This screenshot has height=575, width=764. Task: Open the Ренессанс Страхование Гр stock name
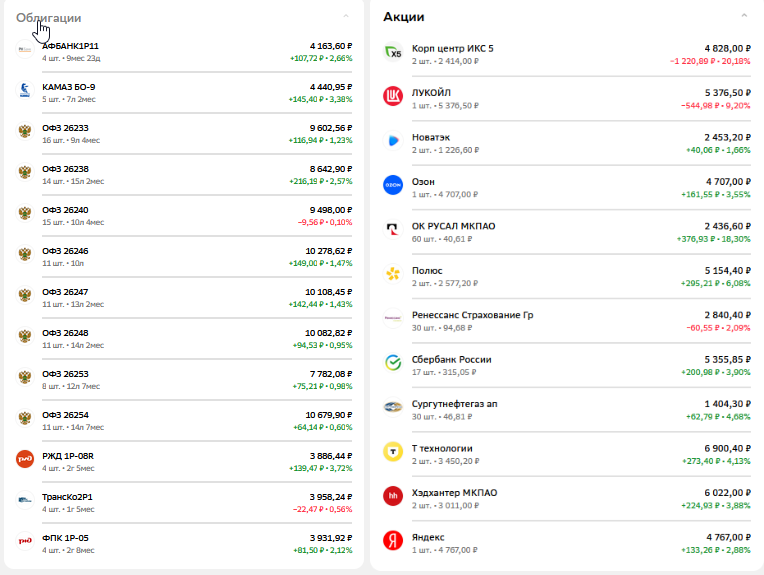click(473, 315)
